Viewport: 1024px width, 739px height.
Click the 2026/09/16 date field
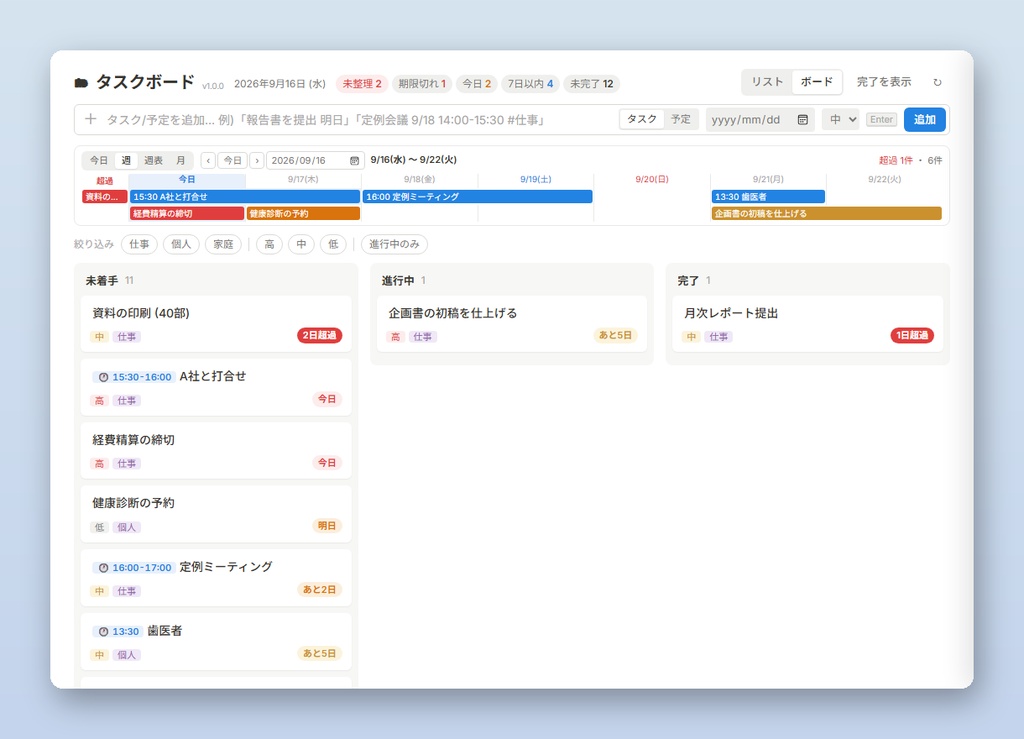pyautogui.click(x=314, y=161)
